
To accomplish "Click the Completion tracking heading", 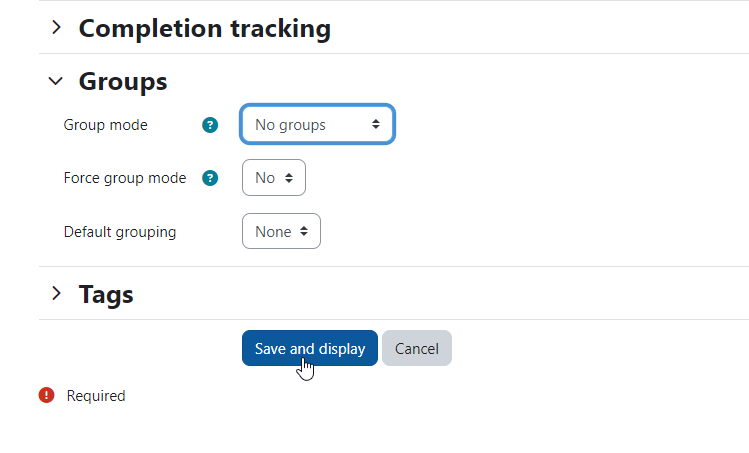I will tap(204, 28).
